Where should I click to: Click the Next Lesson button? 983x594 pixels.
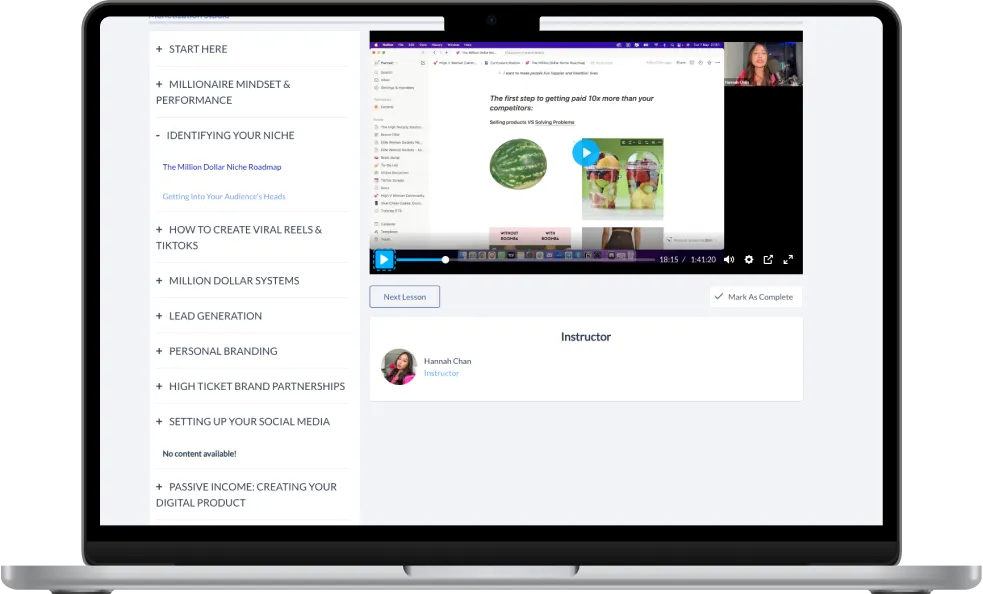404,297
